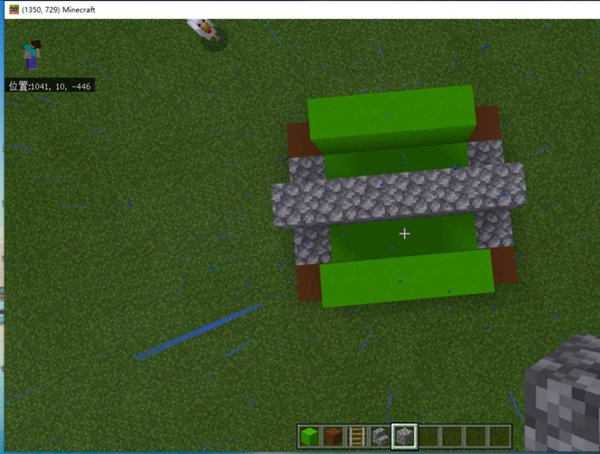Select the first empty slot after cobblestone
This screenshot has width=600, height=454.
[428, 435]
